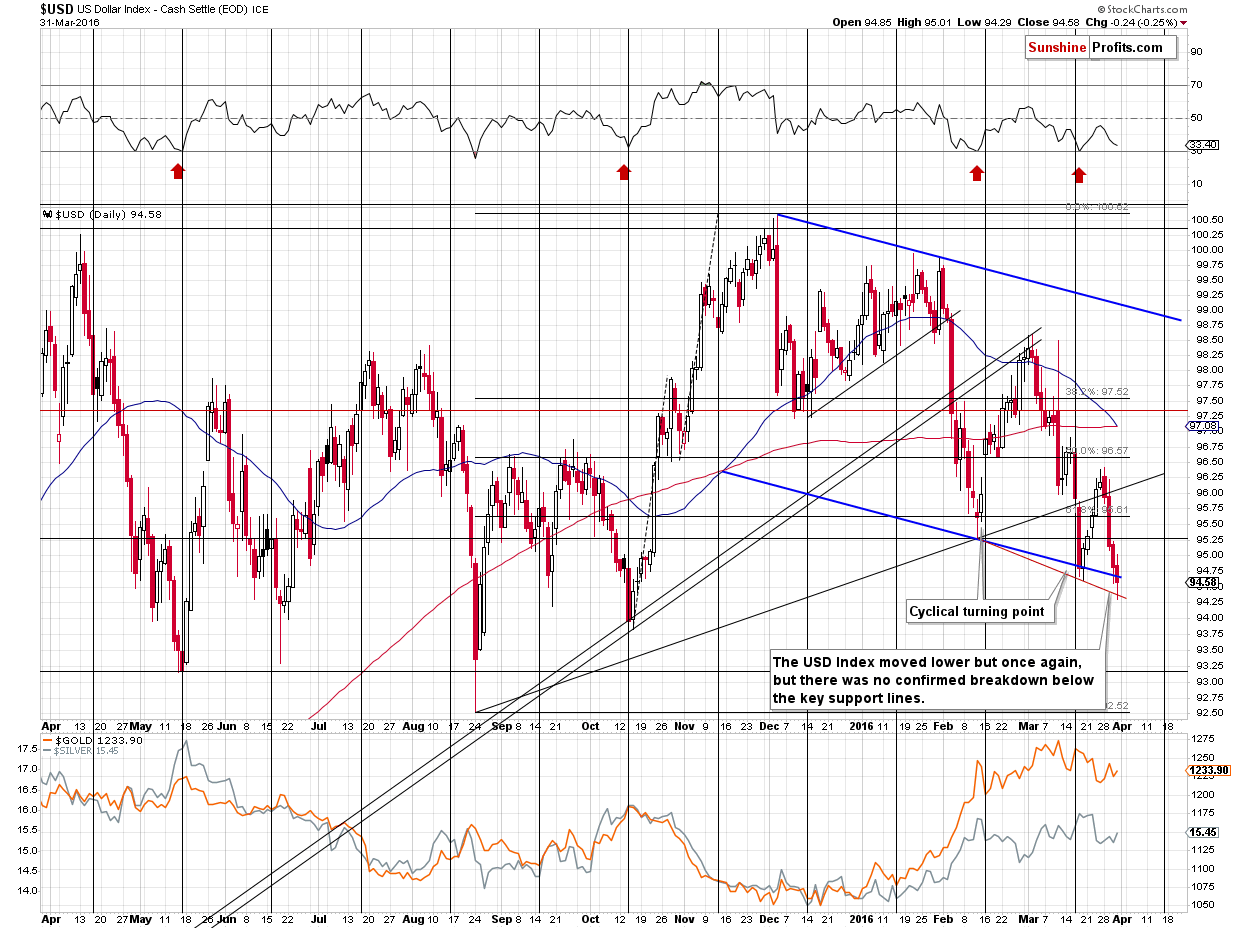Viewport: 1240px width, 928px height.
Task: Click the red arrow under RSI near mid-October
Action: (x=625, y=172)
